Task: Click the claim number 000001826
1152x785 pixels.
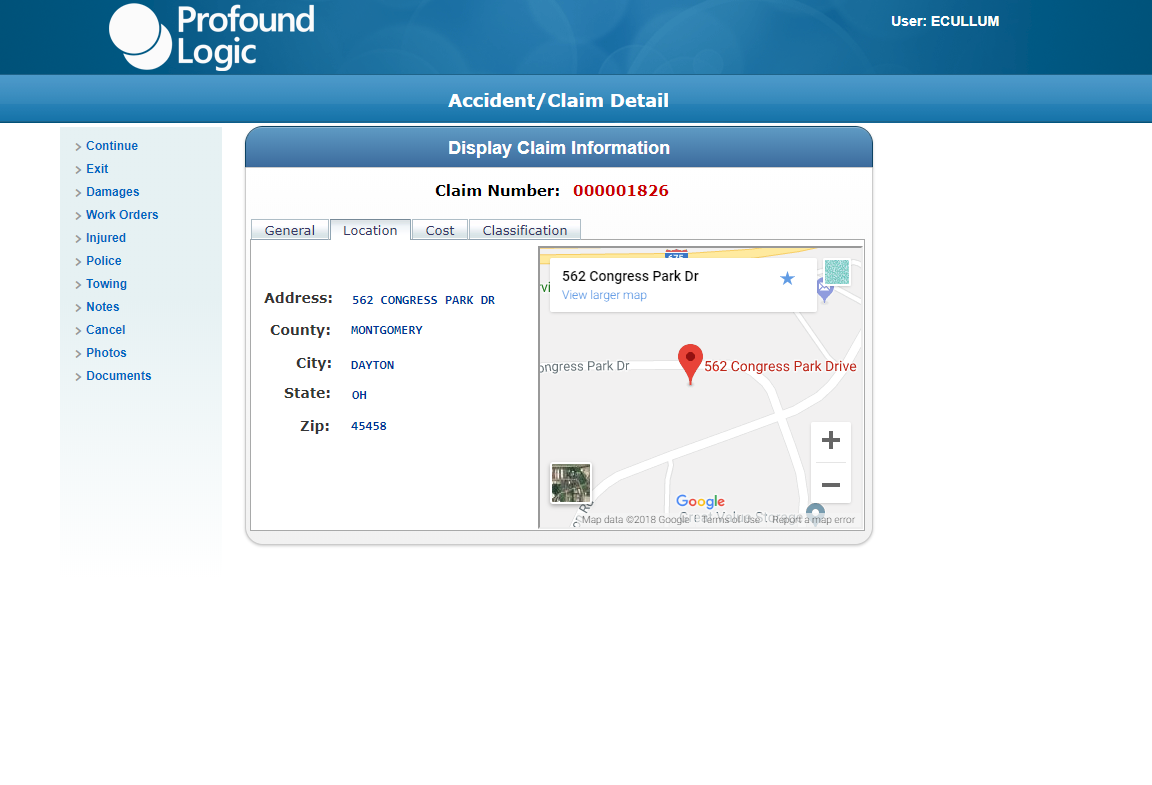Action: (x=621, y=190)
